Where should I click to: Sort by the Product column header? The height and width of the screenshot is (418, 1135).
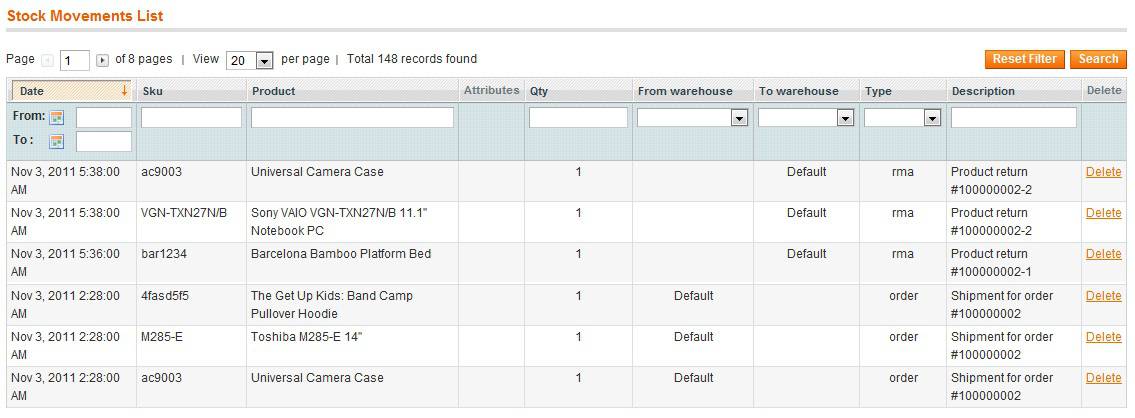(x=274, y=91)
